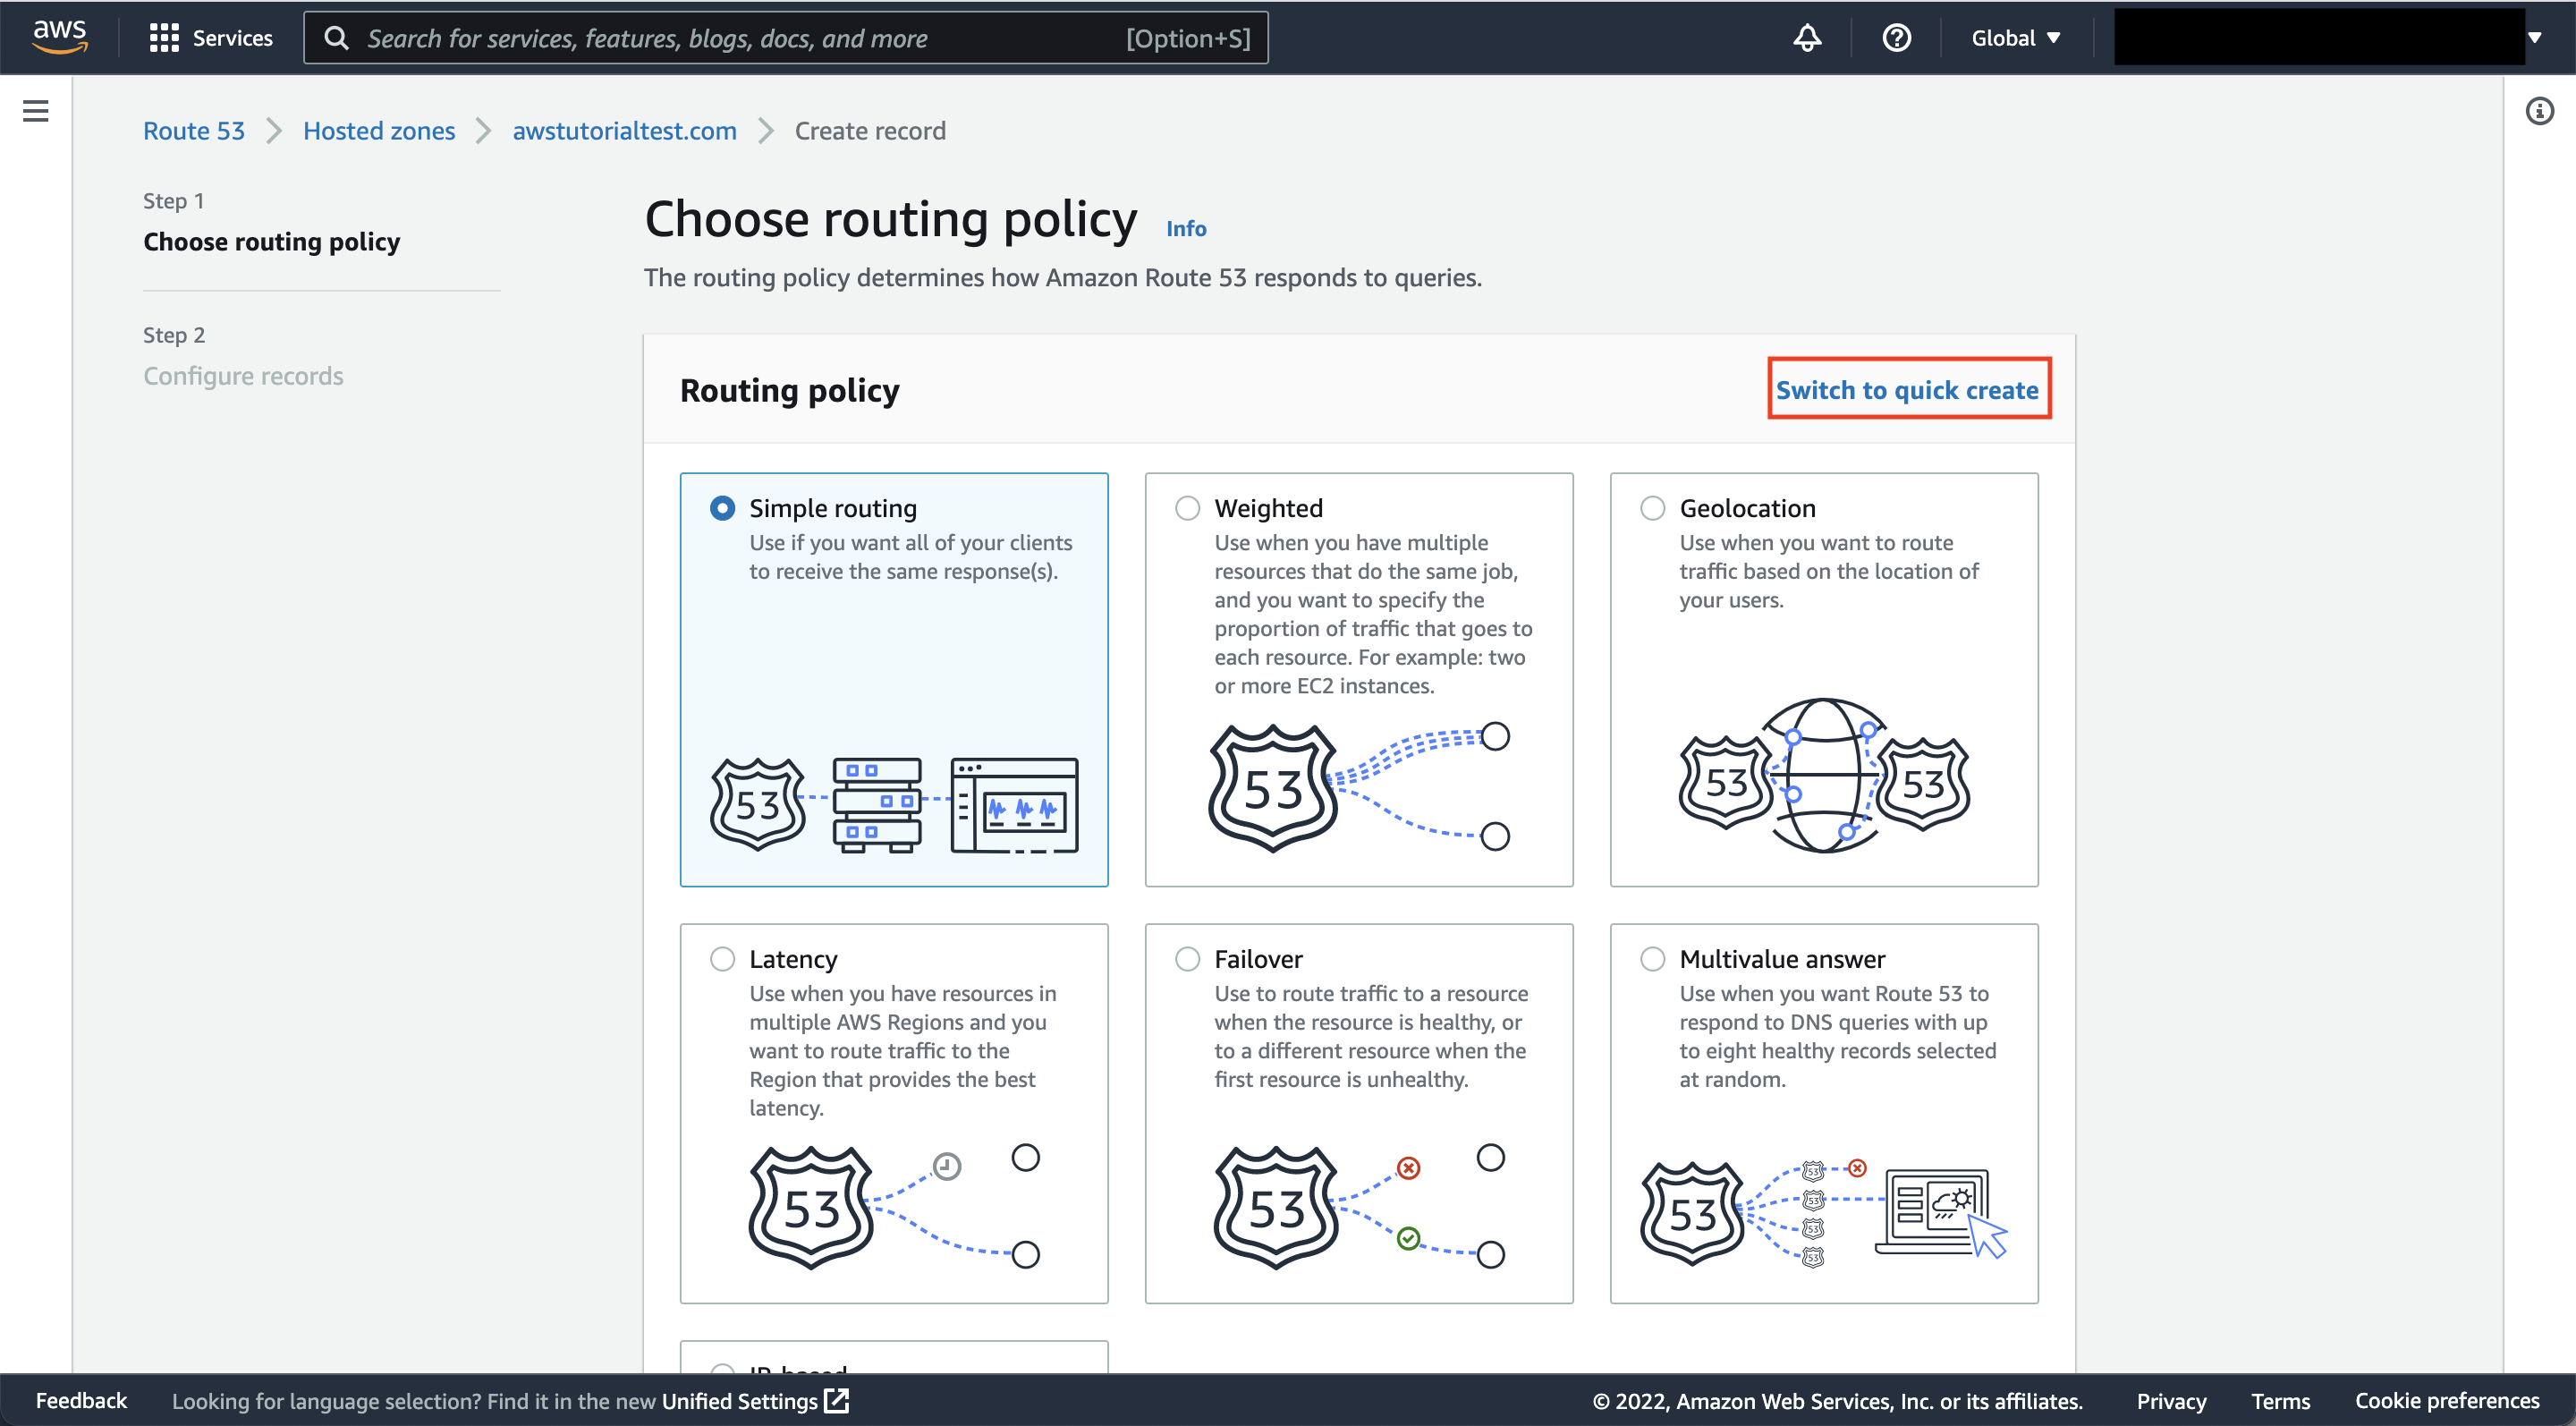Select the Geolocation routing policy option
Viewport: 2576px width, 1426px height.
click(x=1652, y=508)
